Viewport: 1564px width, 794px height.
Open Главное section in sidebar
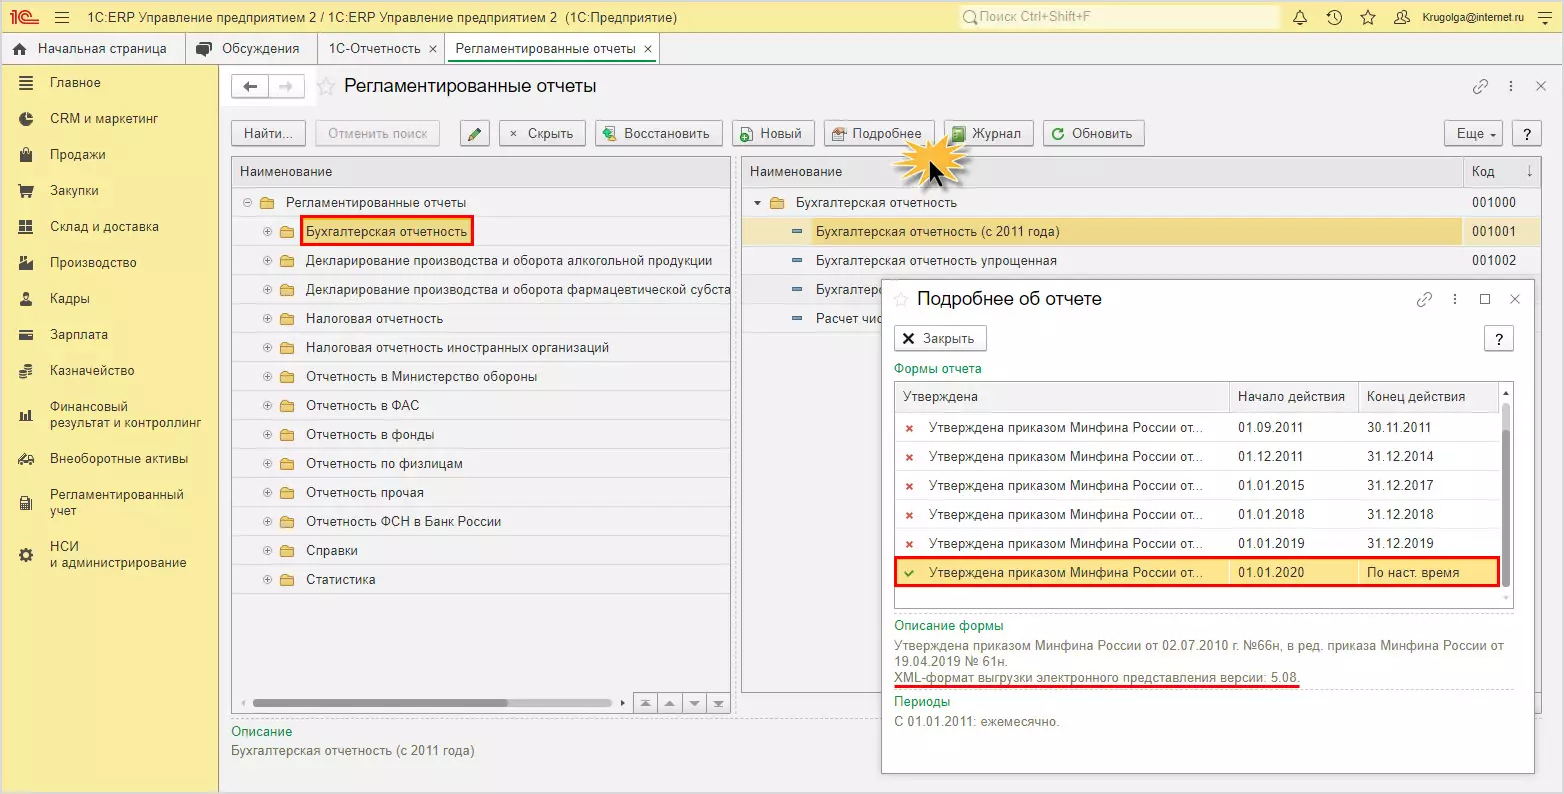point(75,83)
